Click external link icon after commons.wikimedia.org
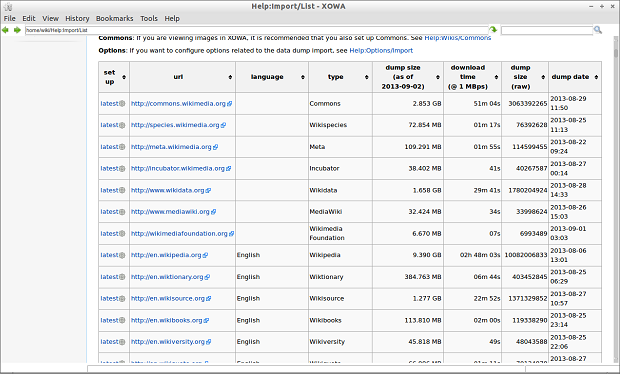This screenshot has width=620, height=374. click(230, 104)
